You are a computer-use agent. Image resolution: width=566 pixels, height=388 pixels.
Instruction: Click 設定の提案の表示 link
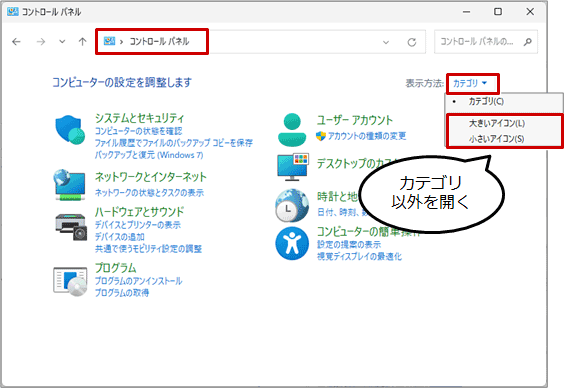tap(349, 244)
